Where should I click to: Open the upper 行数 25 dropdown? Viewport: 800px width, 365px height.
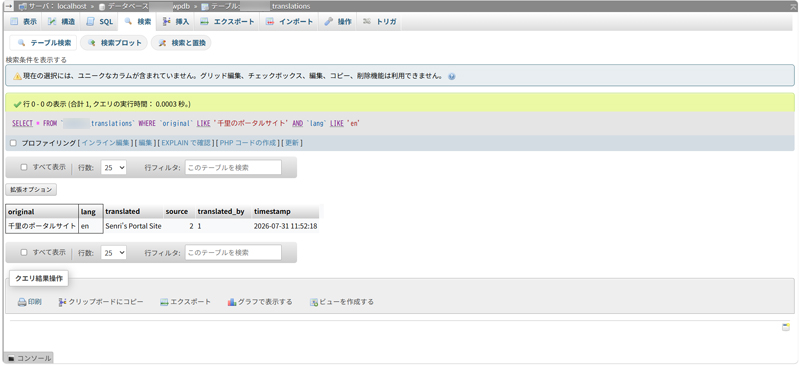pos(113,167)
